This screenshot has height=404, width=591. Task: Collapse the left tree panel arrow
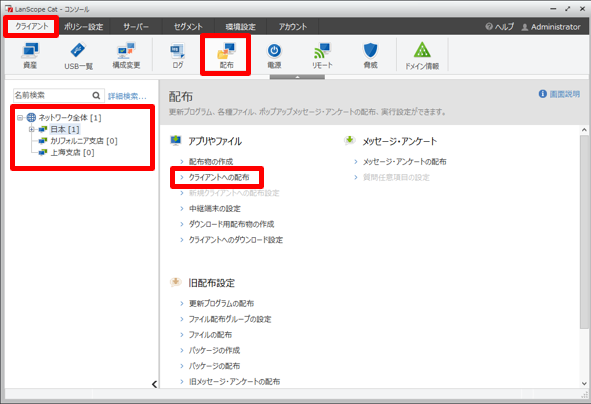click(x=154, y=384)
